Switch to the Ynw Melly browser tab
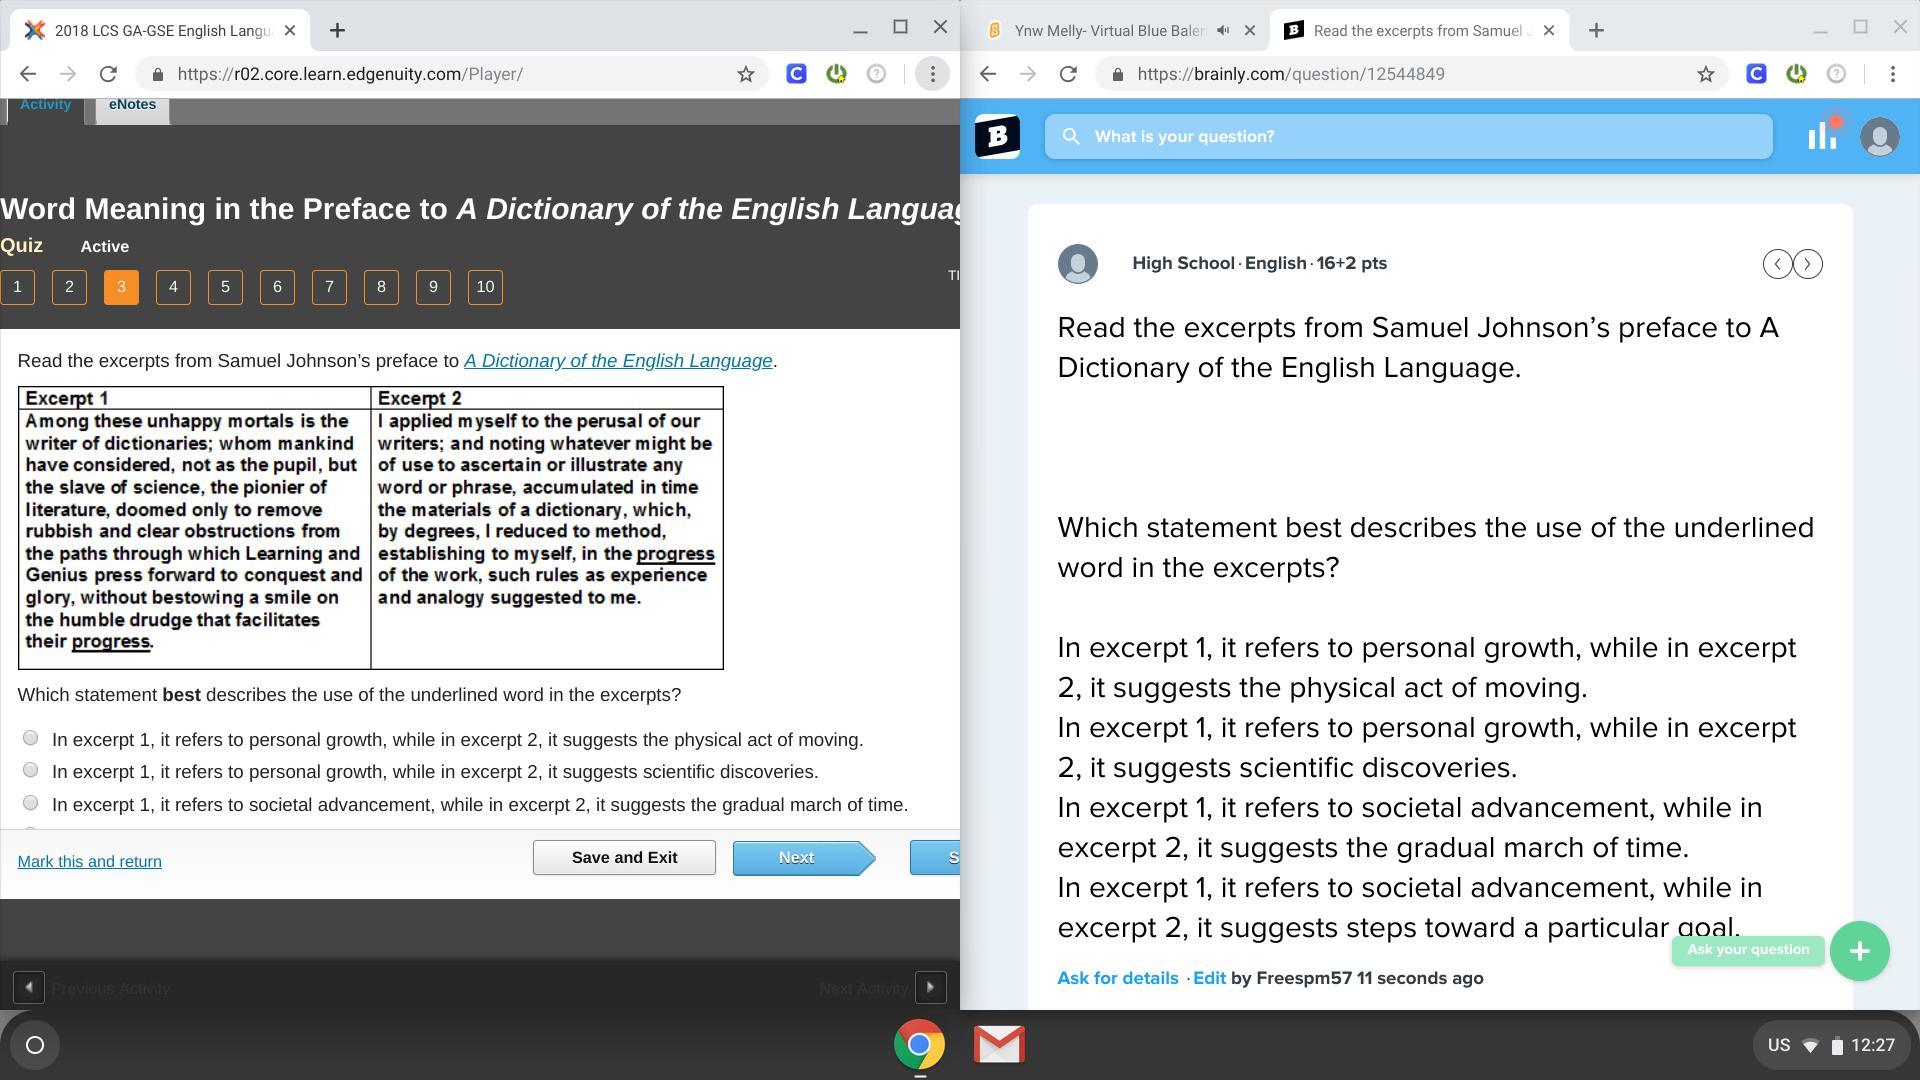Viewport: 1920px width, 1080px height. point(1108,31)
